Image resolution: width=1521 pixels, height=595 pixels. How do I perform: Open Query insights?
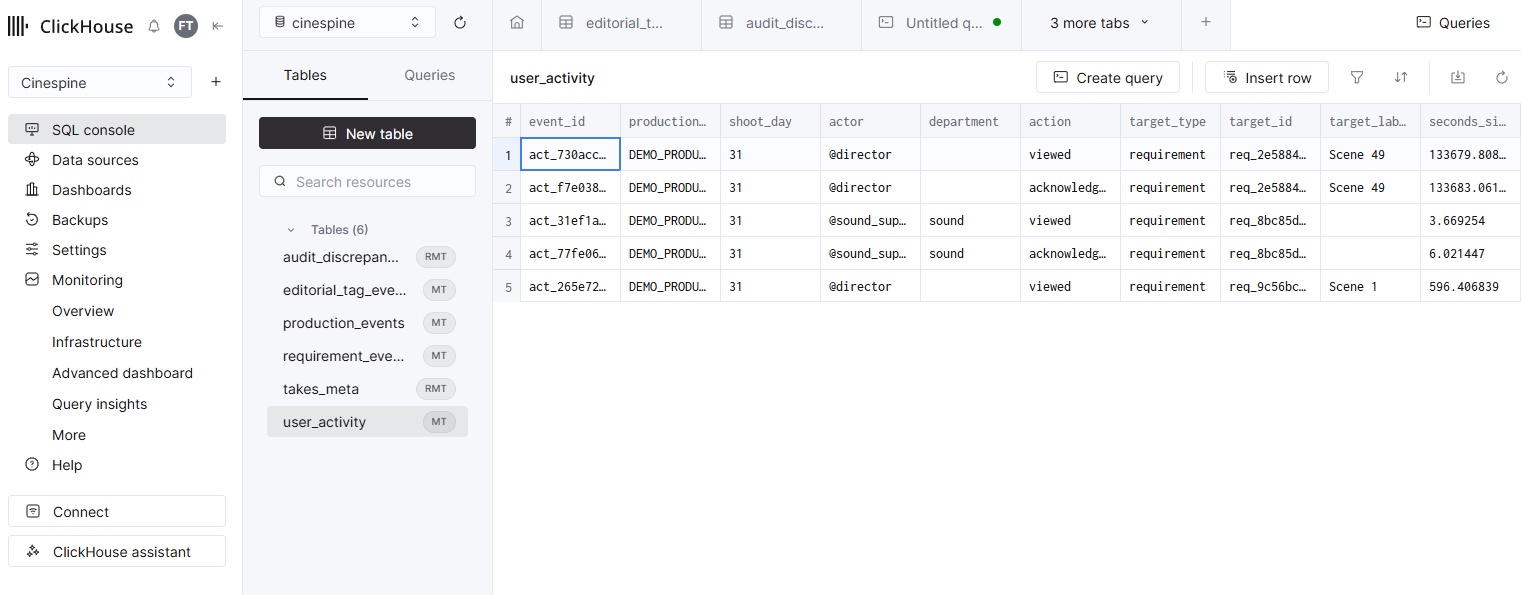pyautogui.click(x=99, y=404)
